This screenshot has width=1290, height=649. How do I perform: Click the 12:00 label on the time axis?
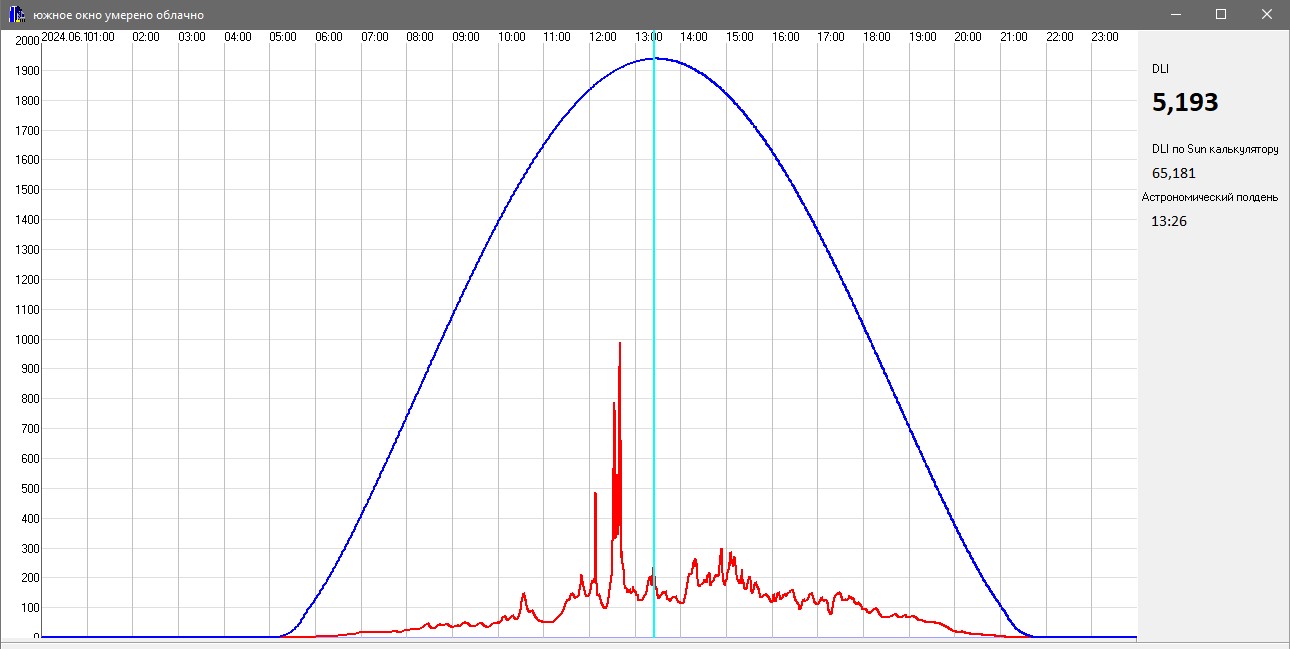click(603, 37)
